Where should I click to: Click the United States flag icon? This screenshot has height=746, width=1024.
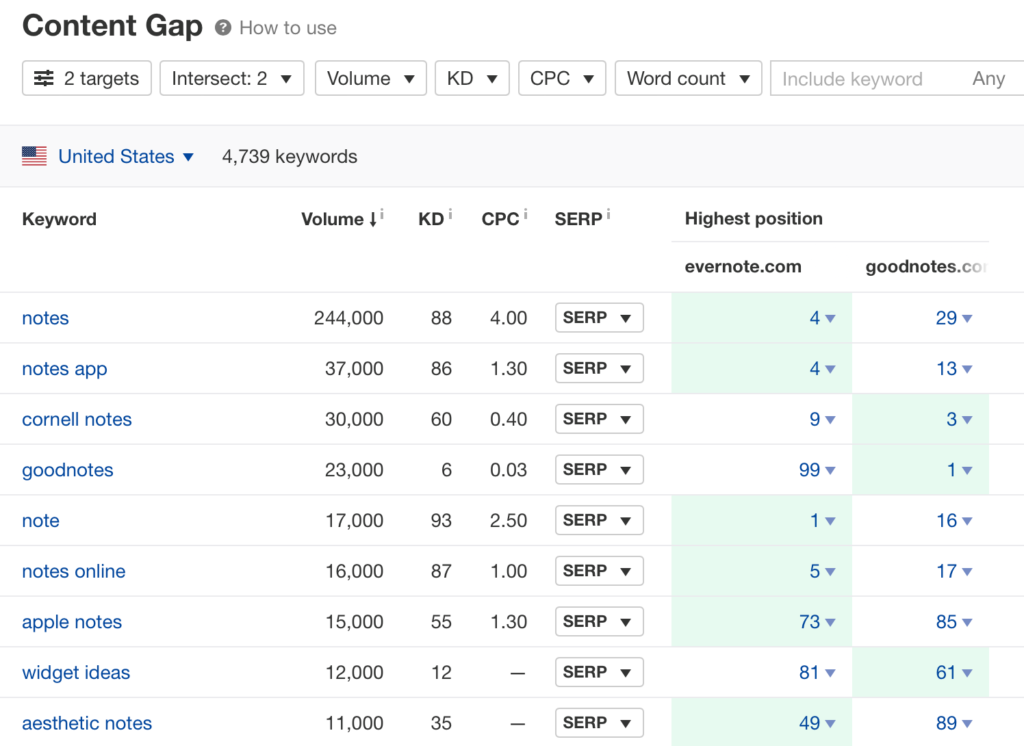(x=35, y=156)
